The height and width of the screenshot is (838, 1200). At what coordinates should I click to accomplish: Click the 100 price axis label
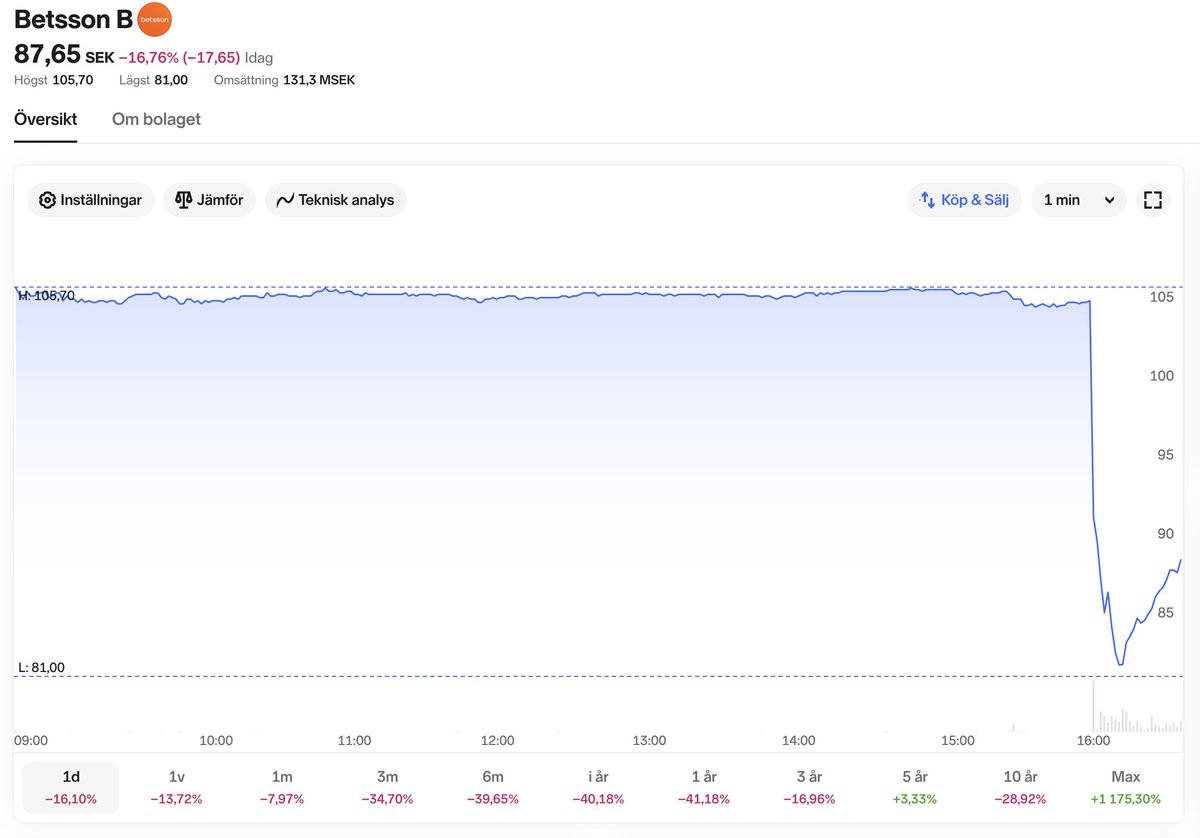pyautogui.click(x=1162, y=376)
